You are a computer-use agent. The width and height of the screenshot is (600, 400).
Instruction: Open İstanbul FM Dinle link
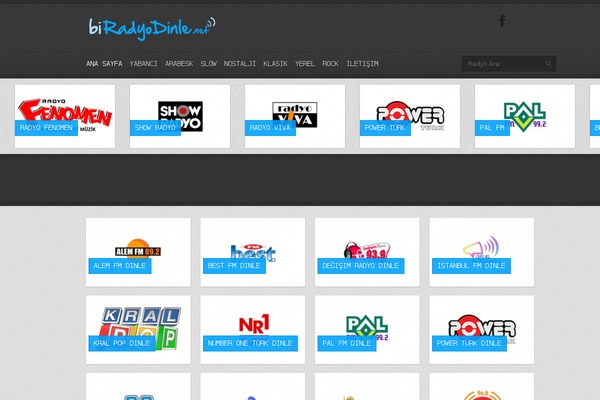point(471,266)
